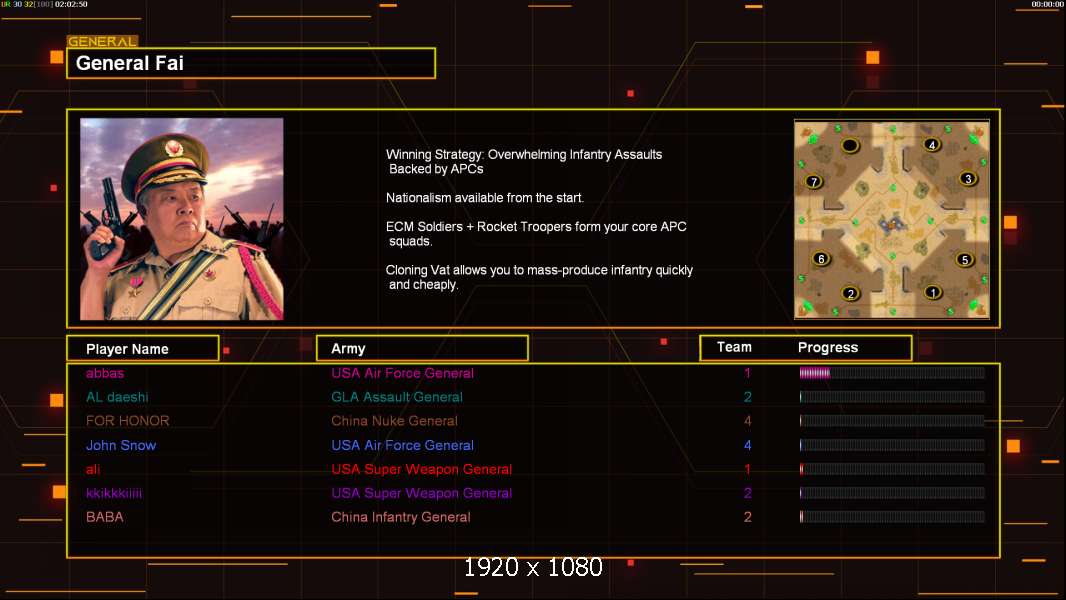Click the unnumbered black start marker on minimap
This screenshot has width=1066, height=600.
(850, 145)
